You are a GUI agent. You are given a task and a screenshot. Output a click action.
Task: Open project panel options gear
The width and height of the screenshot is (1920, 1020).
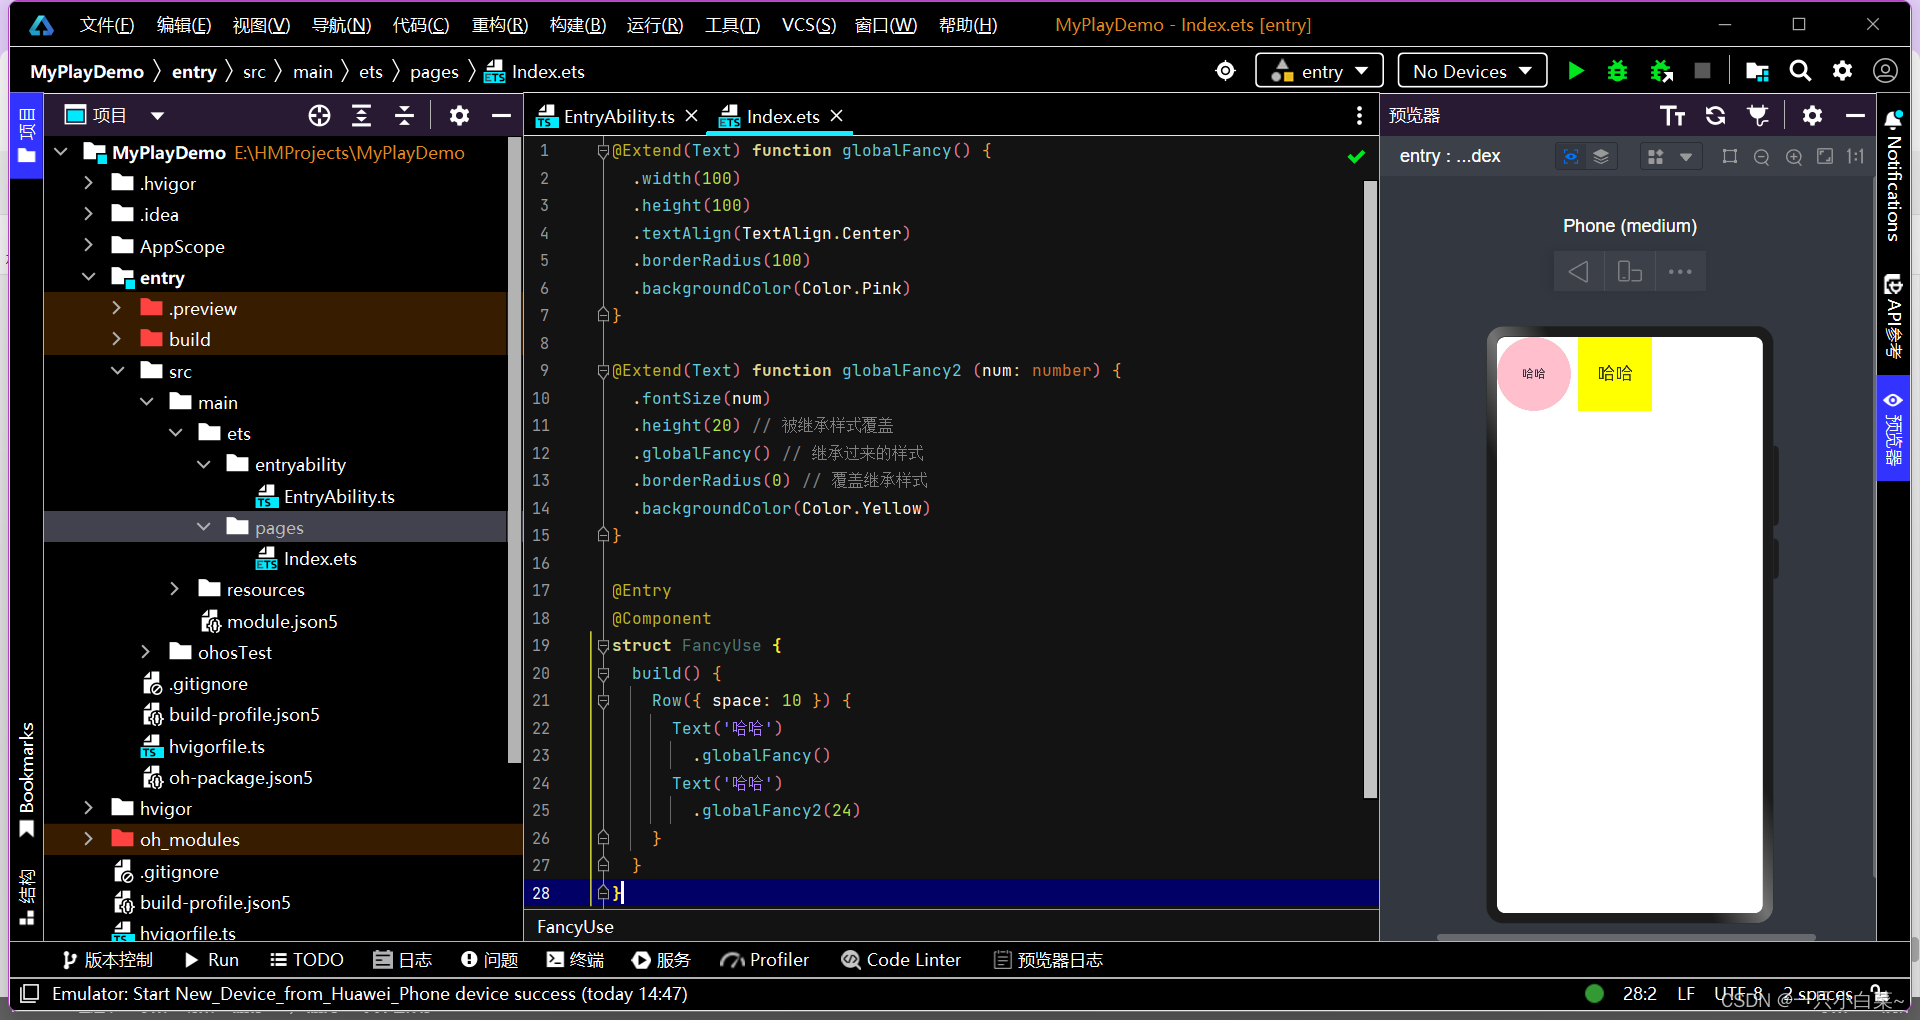459,116
